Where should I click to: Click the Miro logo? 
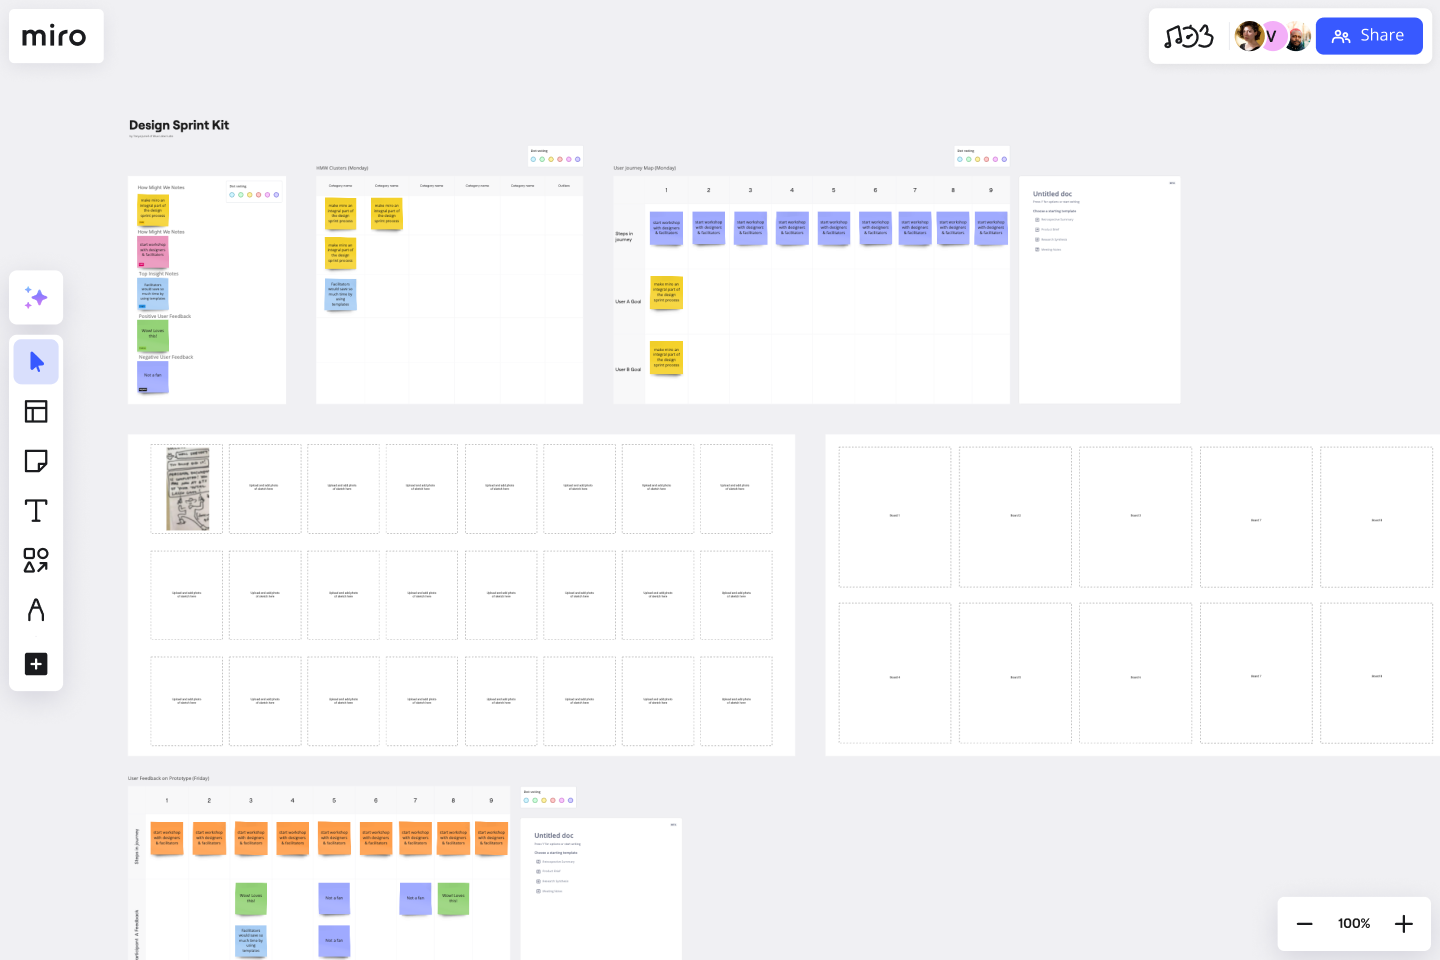tap(55, 36)
